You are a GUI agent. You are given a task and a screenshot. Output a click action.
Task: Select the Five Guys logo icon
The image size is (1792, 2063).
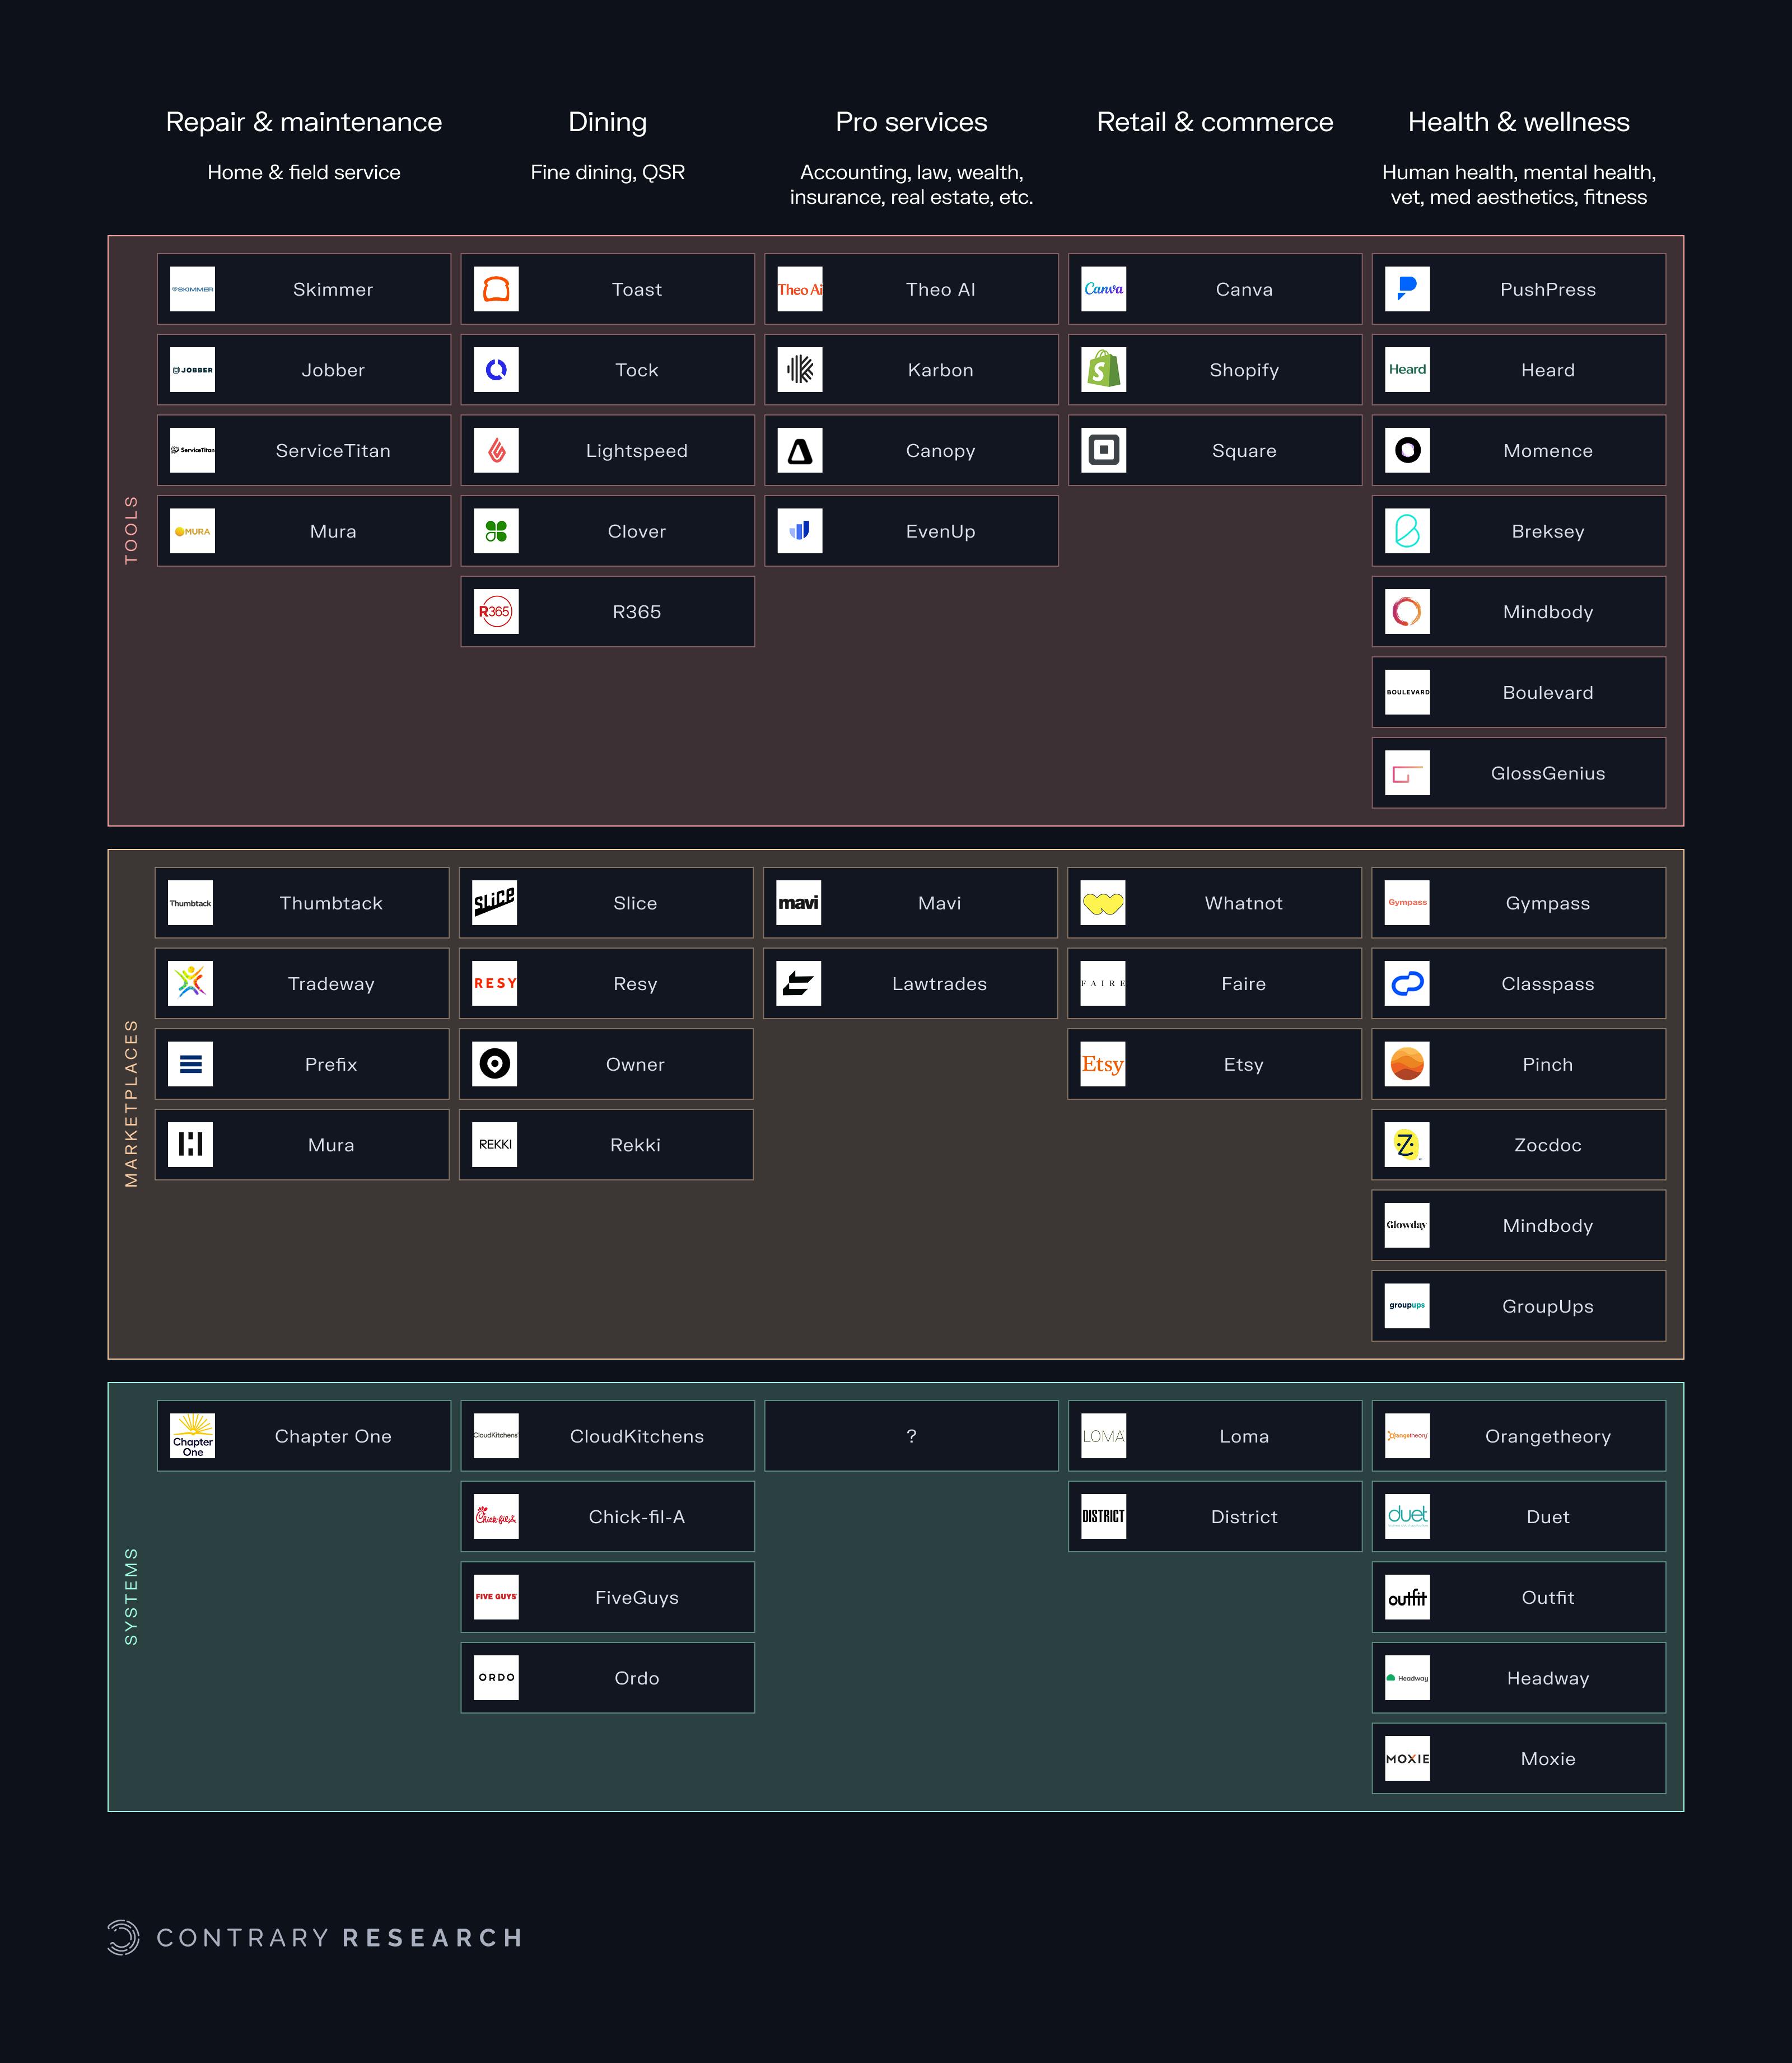(496, 1597)
